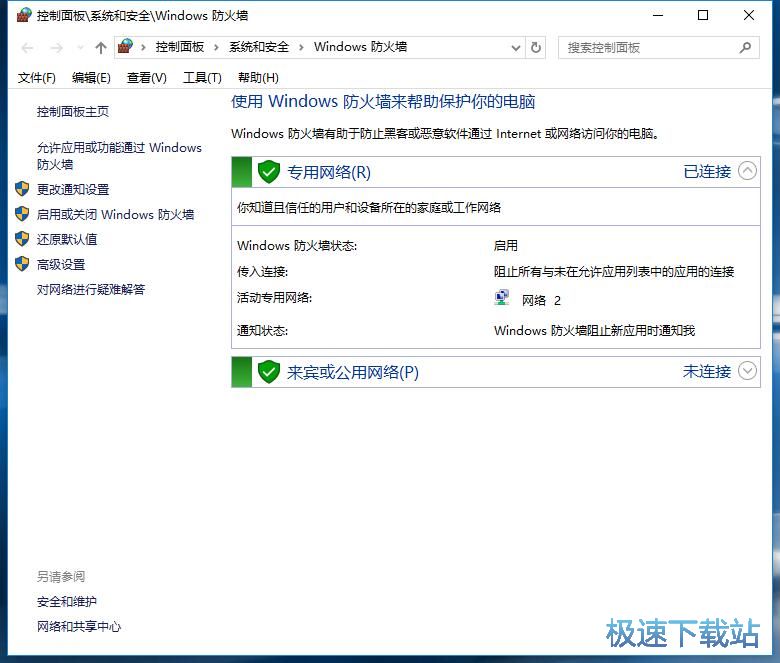This screenshot has width=780, height=663.
Task: Click the 网络 2 active network text
Action: [541, 300]
